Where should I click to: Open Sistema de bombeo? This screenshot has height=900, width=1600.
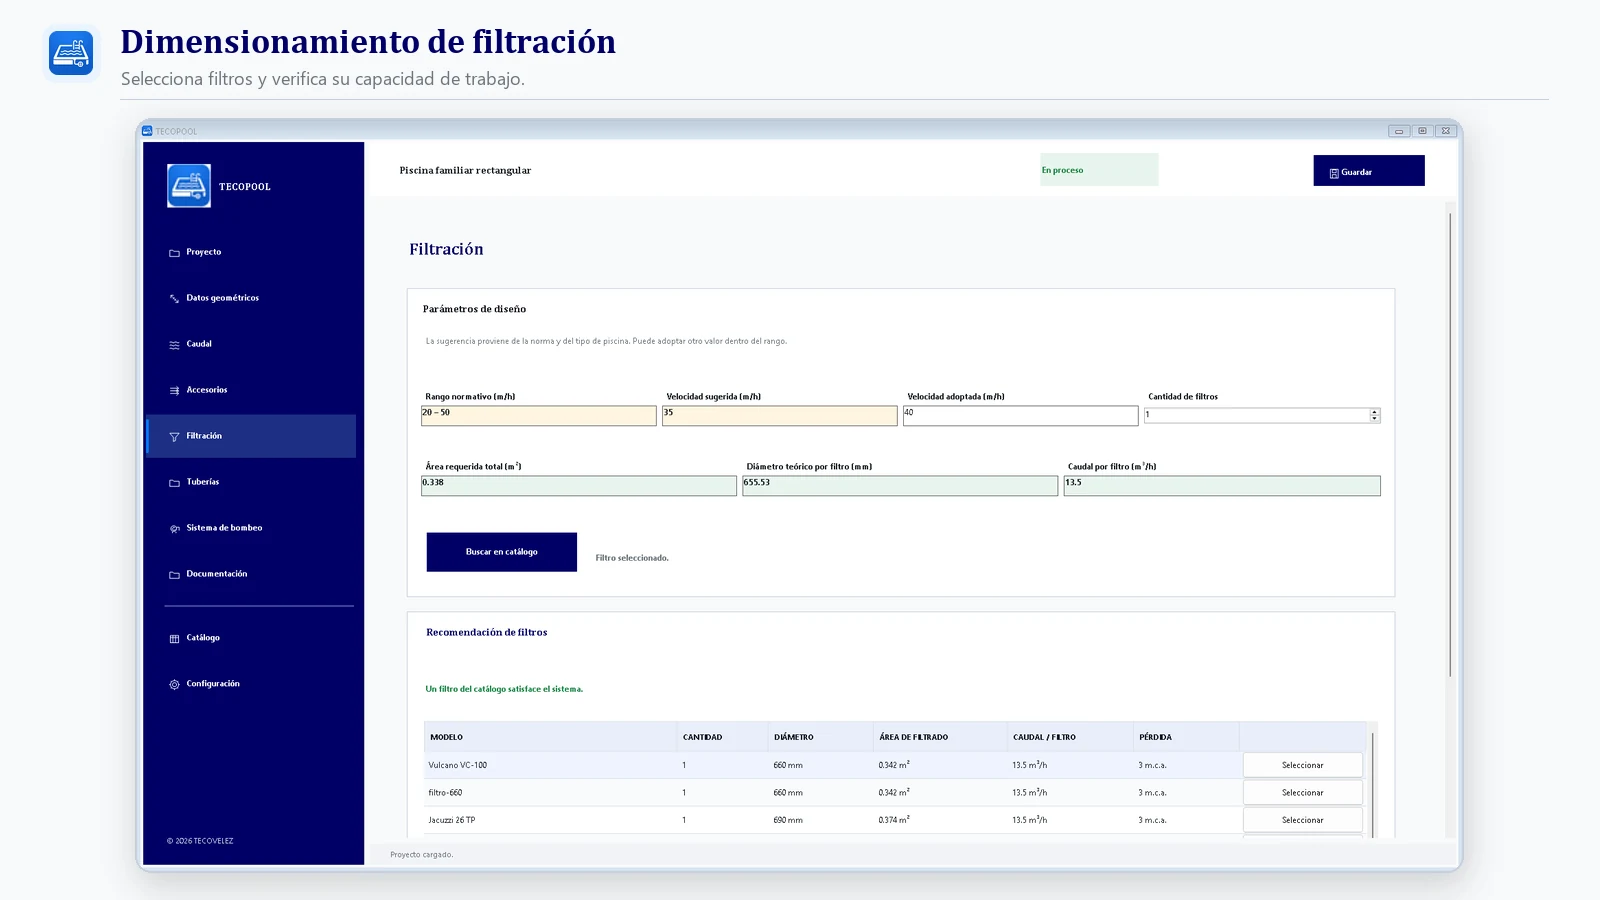(x=251, y=528)
